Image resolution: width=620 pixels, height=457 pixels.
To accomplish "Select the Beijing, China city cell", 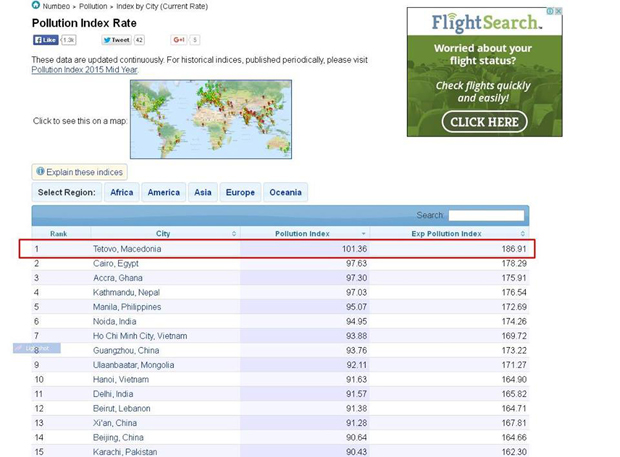I will click(118, 437).
